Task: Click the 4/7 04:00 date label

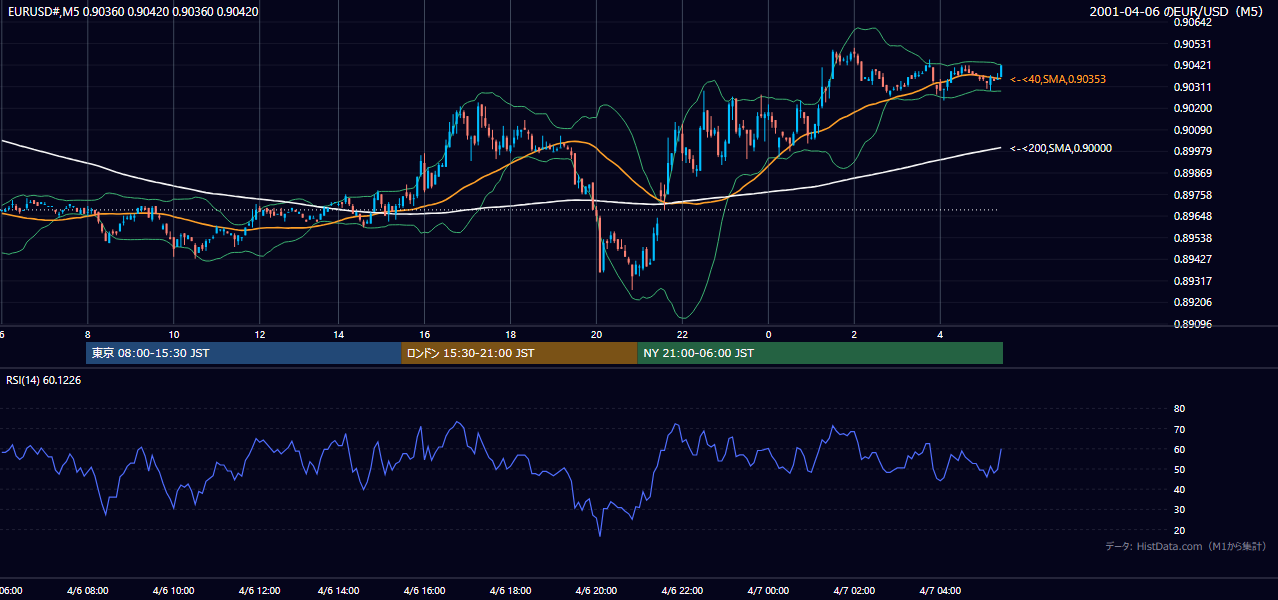Action: tap(940, 590)
